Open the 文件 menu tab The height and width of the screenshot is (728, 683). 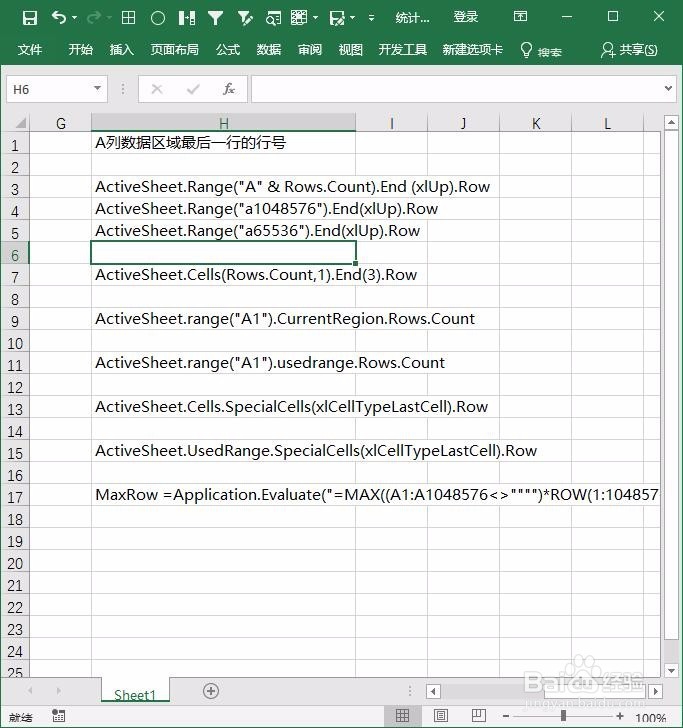30,49
